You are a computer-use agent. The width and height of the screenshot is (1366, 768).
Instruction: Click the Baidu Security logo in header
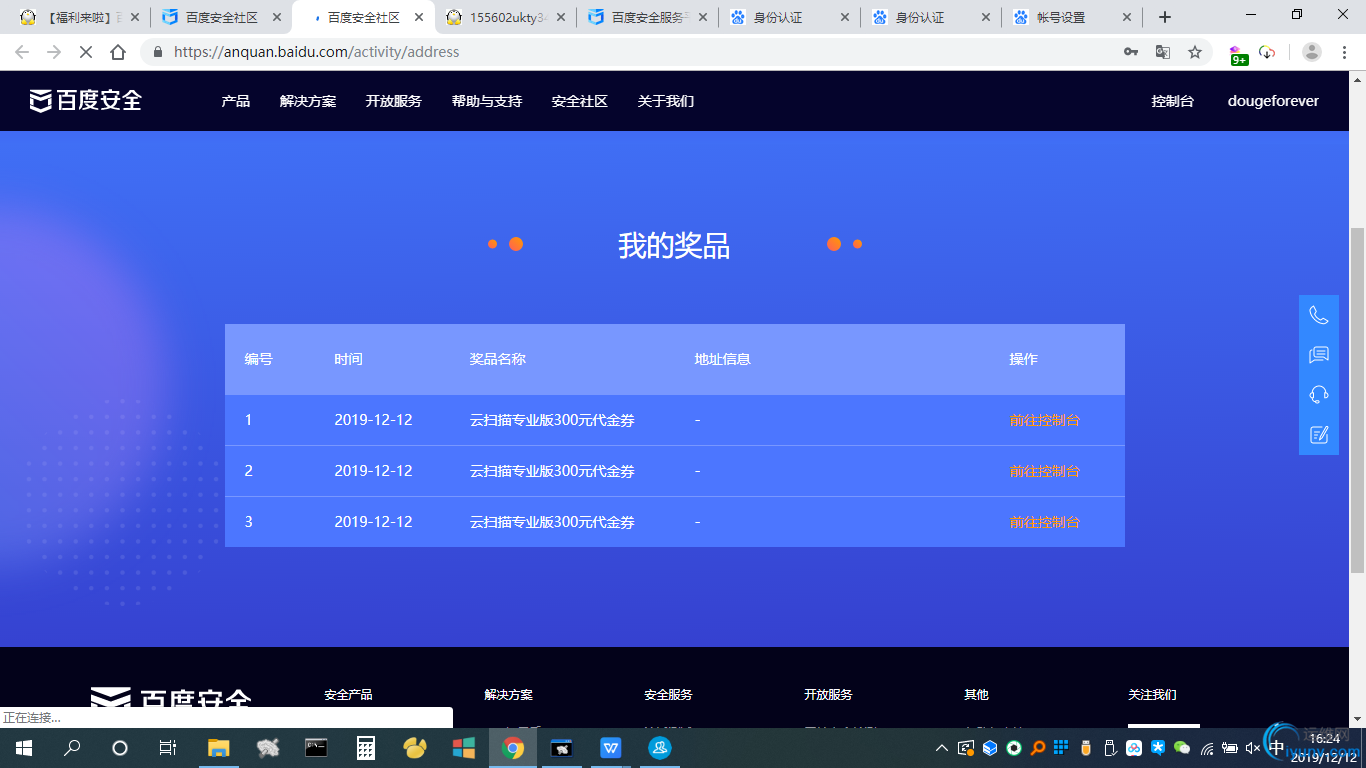tap(86, 100)
